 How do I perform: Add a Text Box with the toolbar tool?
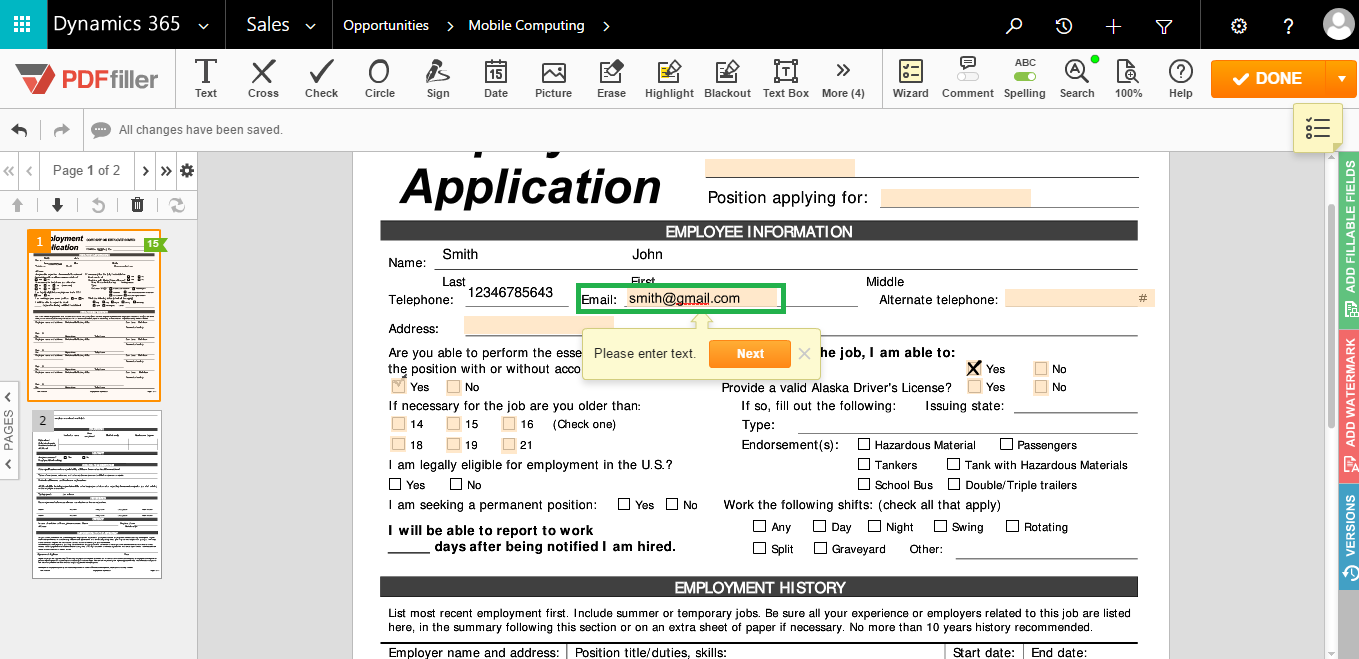786,78
